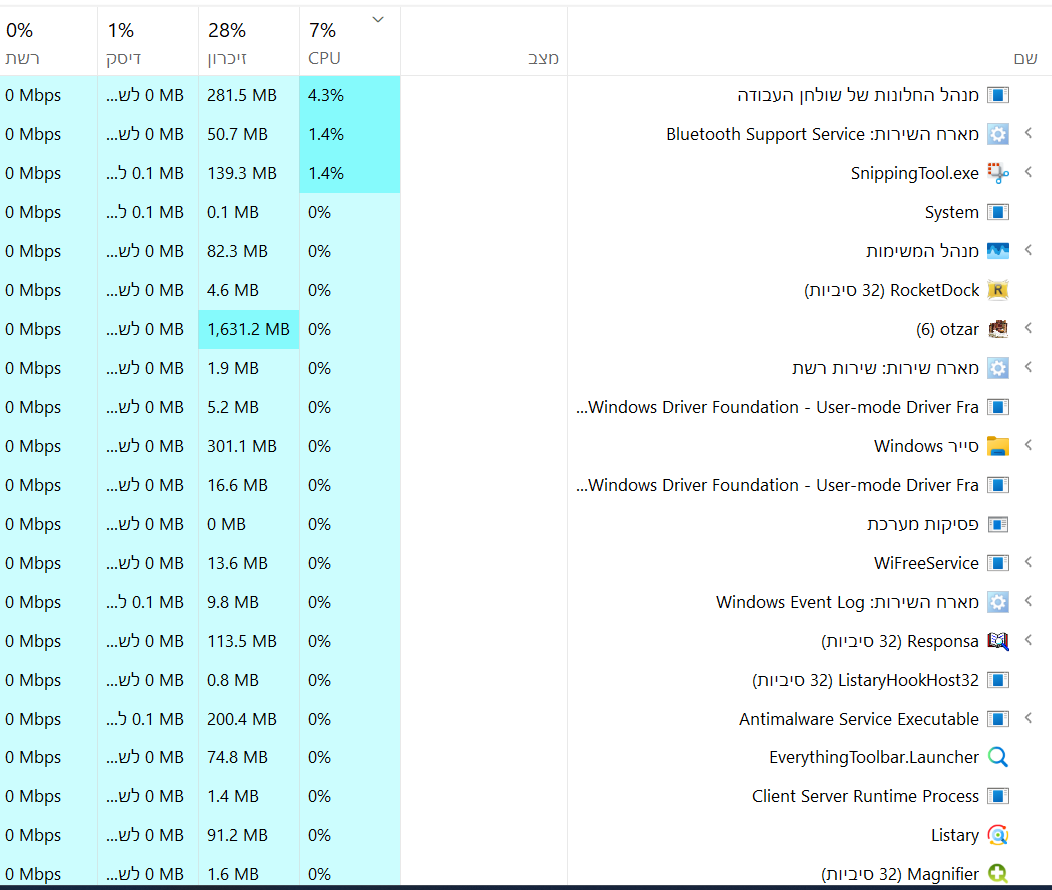1052x890 pixels.
Task: Click the Windows Explorer folder icon
Action: coord(997,446)
